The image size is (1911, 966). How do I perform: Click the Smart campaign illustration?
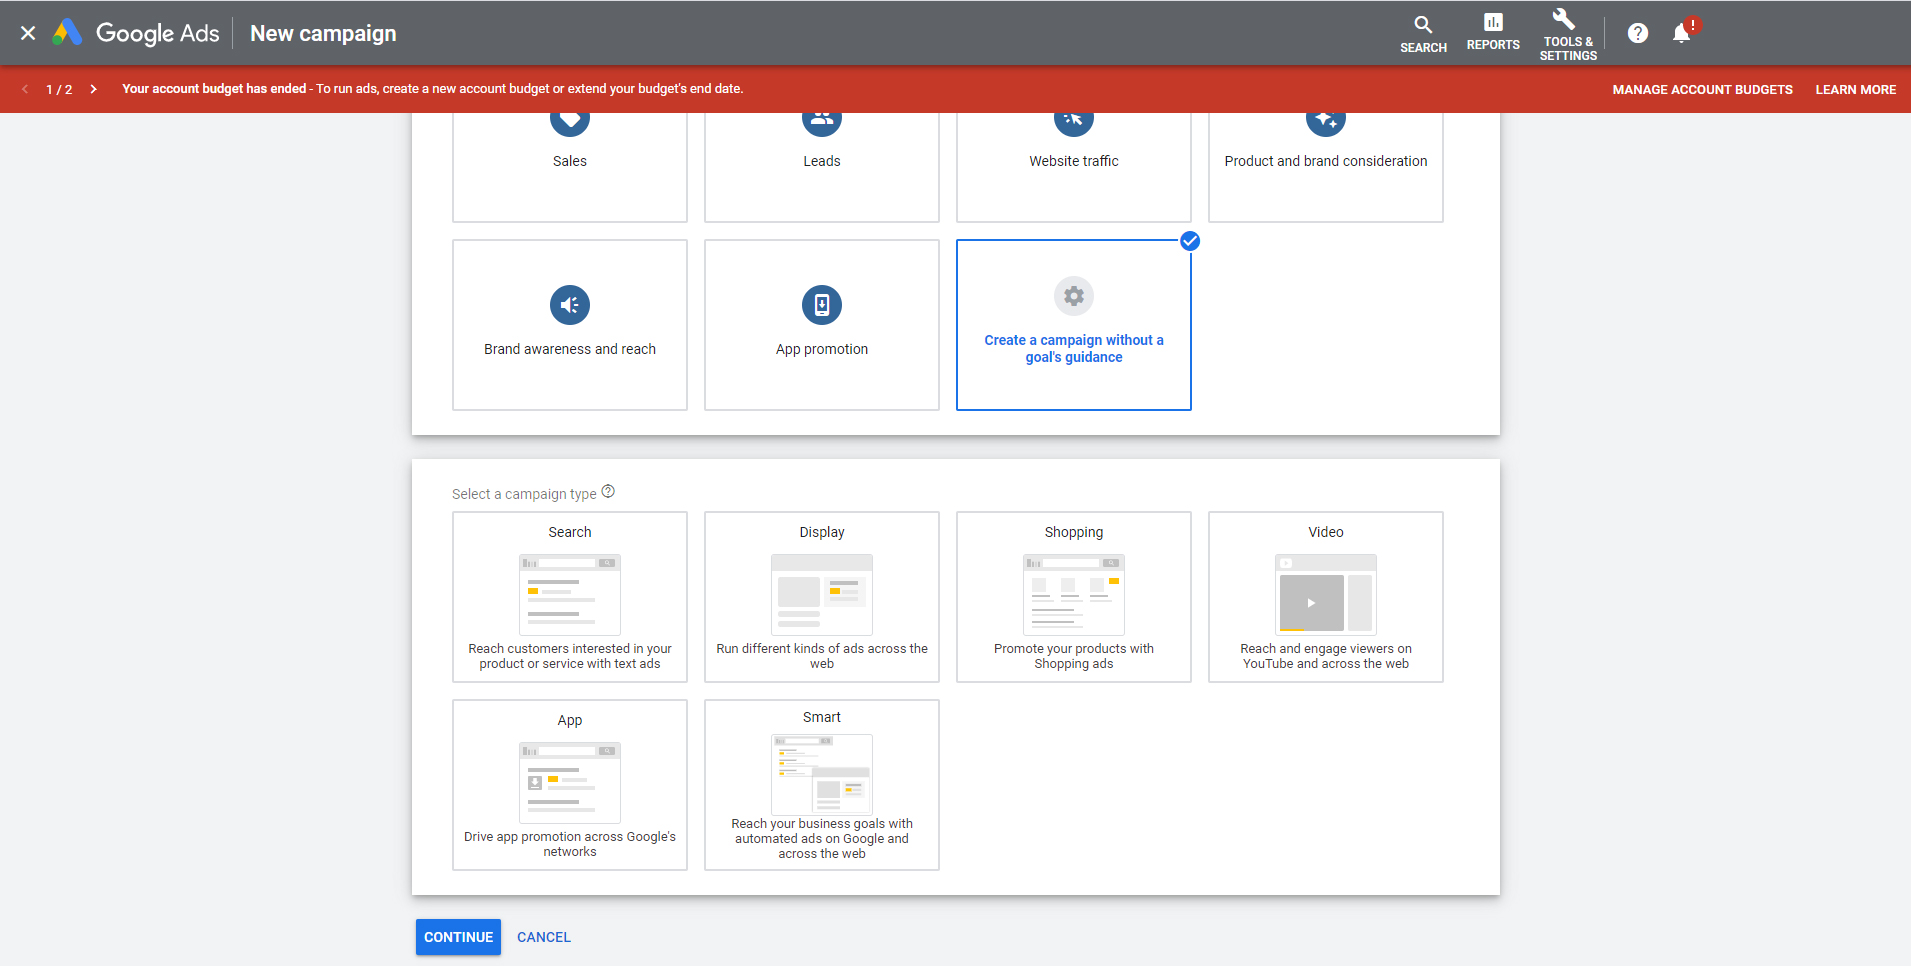coord(822,774)
